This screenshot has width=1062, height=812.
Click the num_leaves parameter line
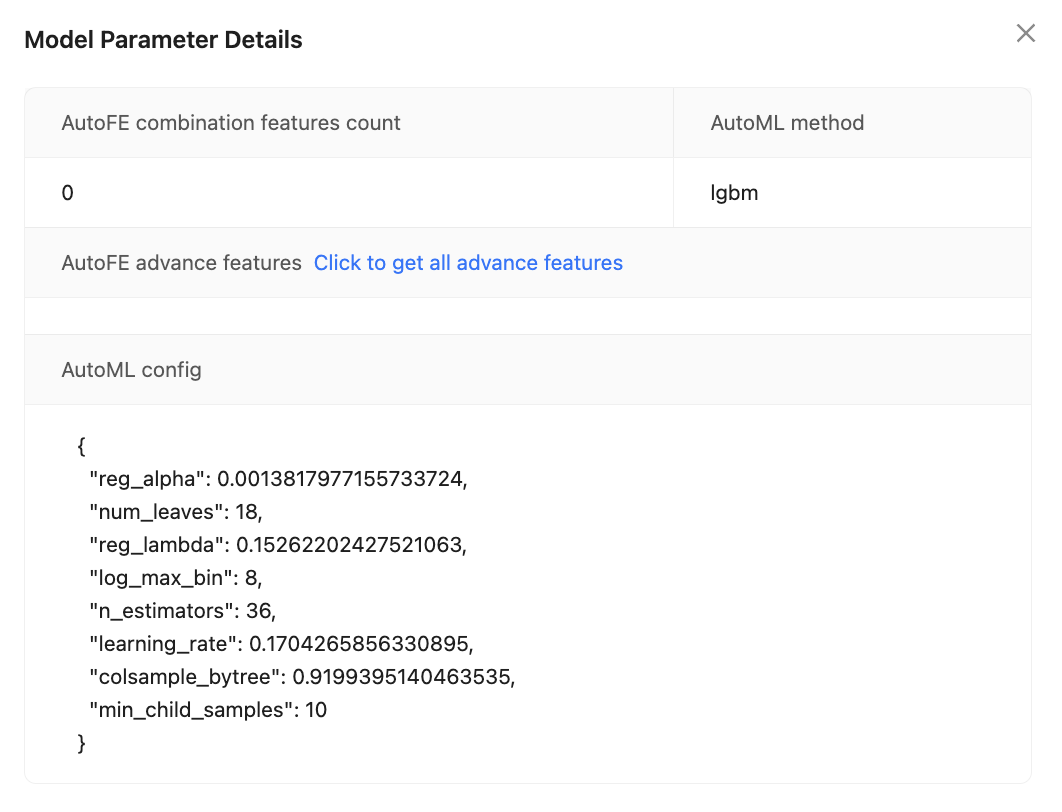175,512
